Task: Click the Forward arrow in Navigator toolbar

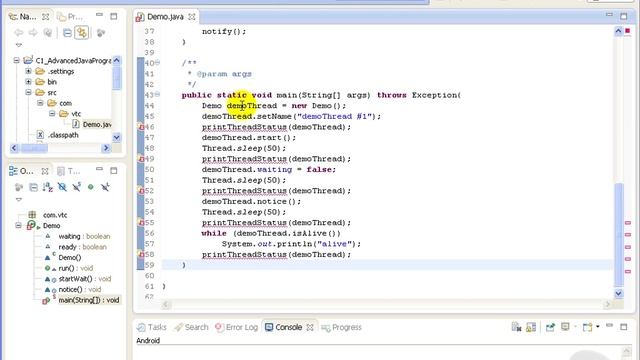Action: click(x=33, y=33)
